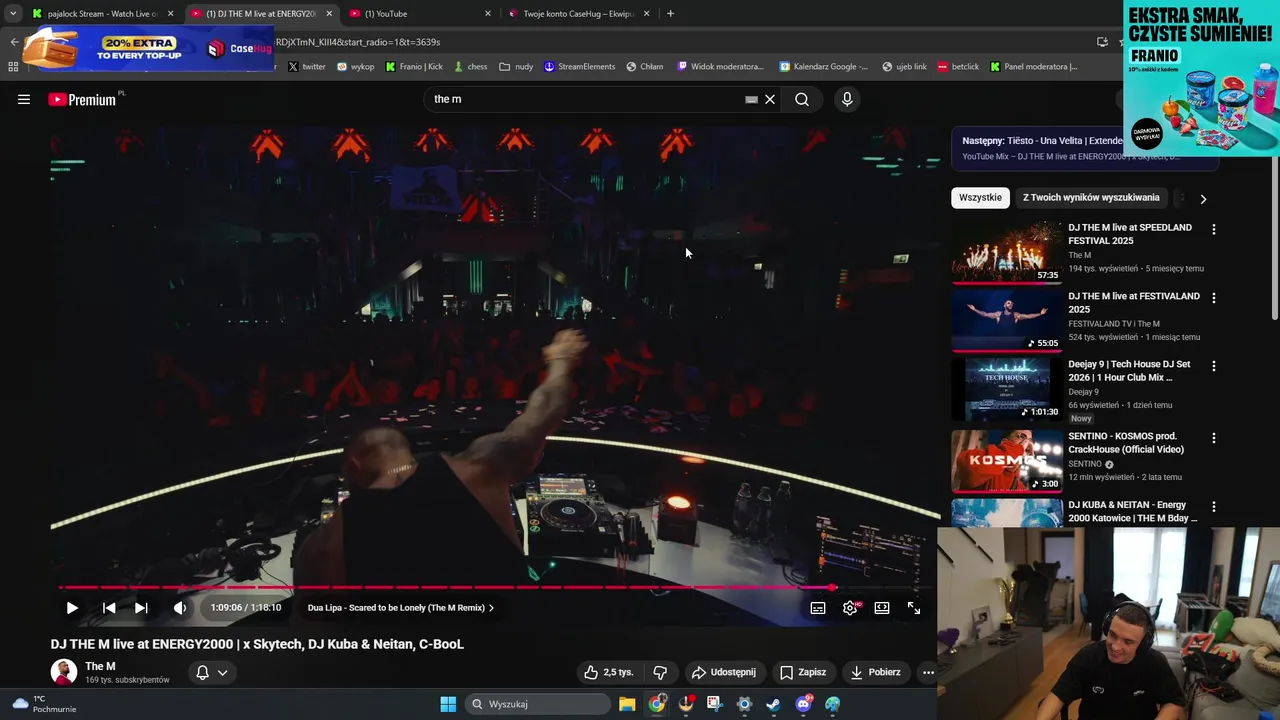Viewport: 1280px width, 720px height.
Task: Mute the video volume
Action: pos(180,607)
